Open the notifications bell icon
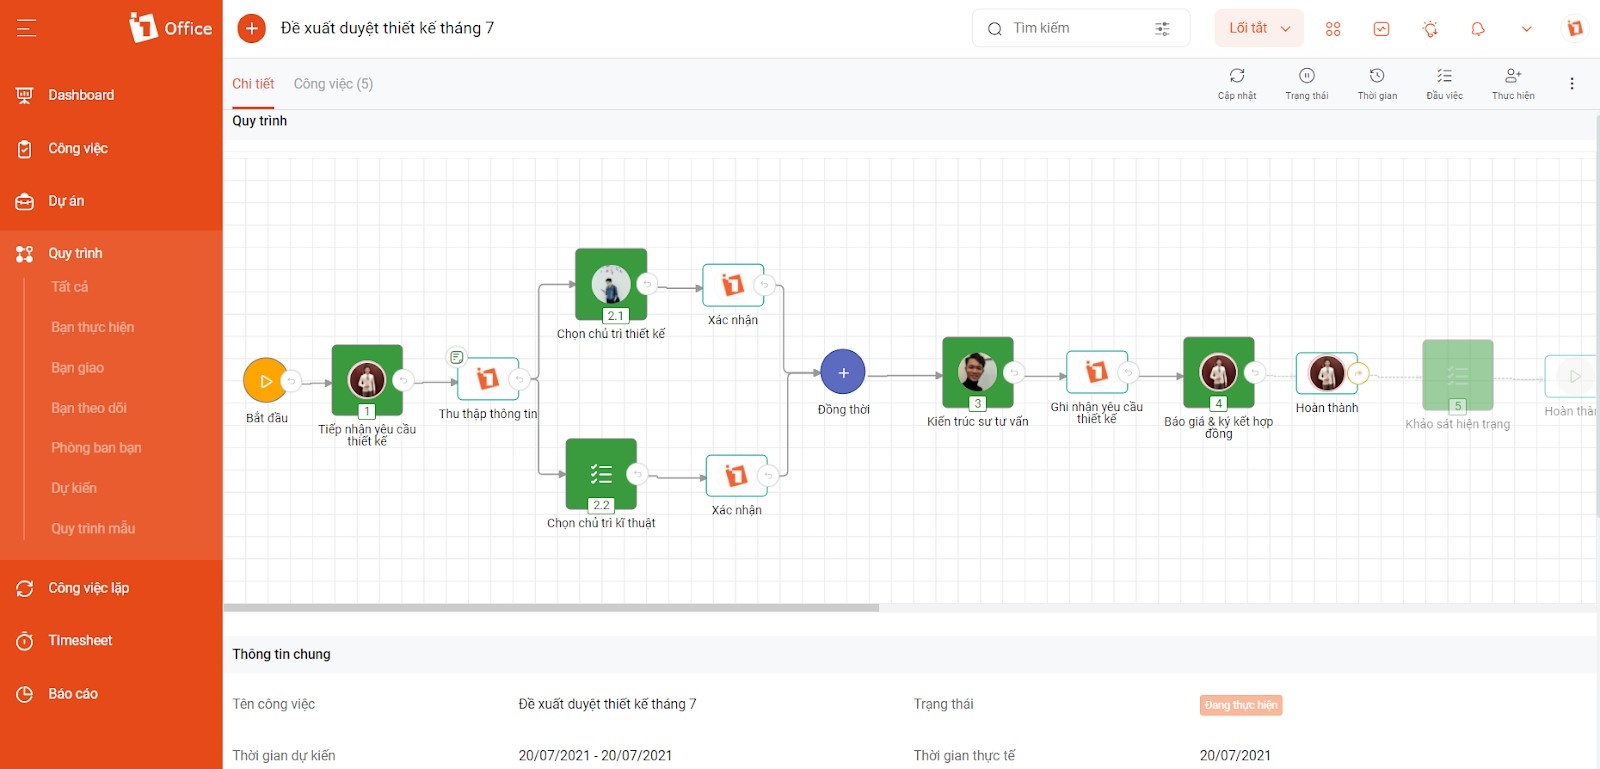The image size is (1600, 769). 1478,29
